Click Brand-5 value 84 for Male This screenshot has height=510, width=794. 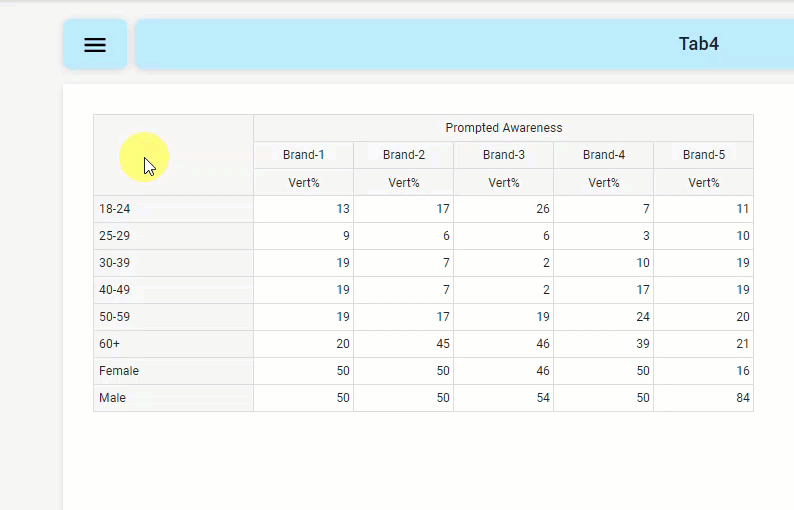tap(742, 398)
